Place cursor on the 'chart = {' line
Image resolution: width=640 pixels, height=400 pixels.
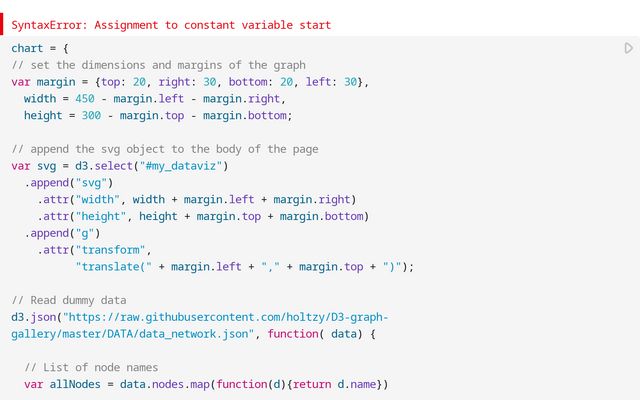click(x=40, y=48)
